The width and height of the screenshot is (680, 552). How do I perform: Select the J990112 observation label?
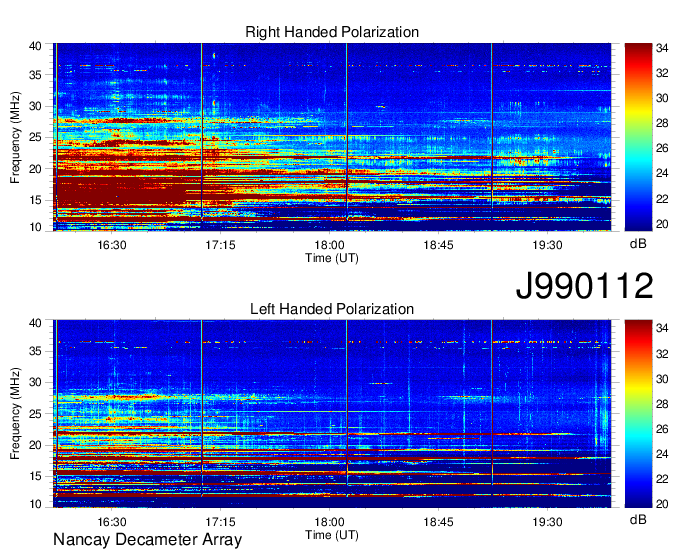(x=584, y=286)
